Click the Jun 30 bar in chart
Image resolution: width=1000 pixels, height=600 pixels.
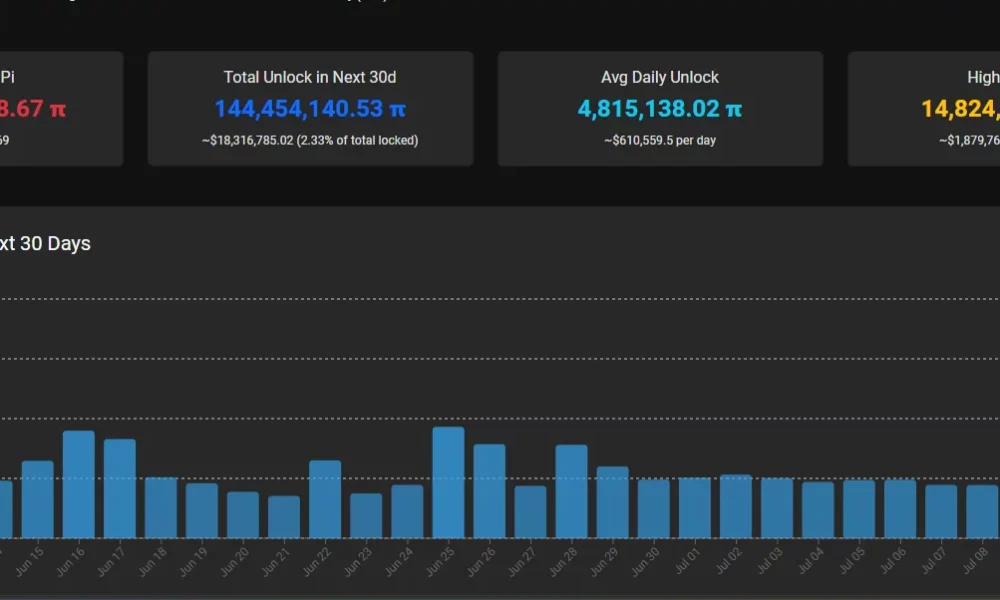pyautogui.click(x=654, y=509)
